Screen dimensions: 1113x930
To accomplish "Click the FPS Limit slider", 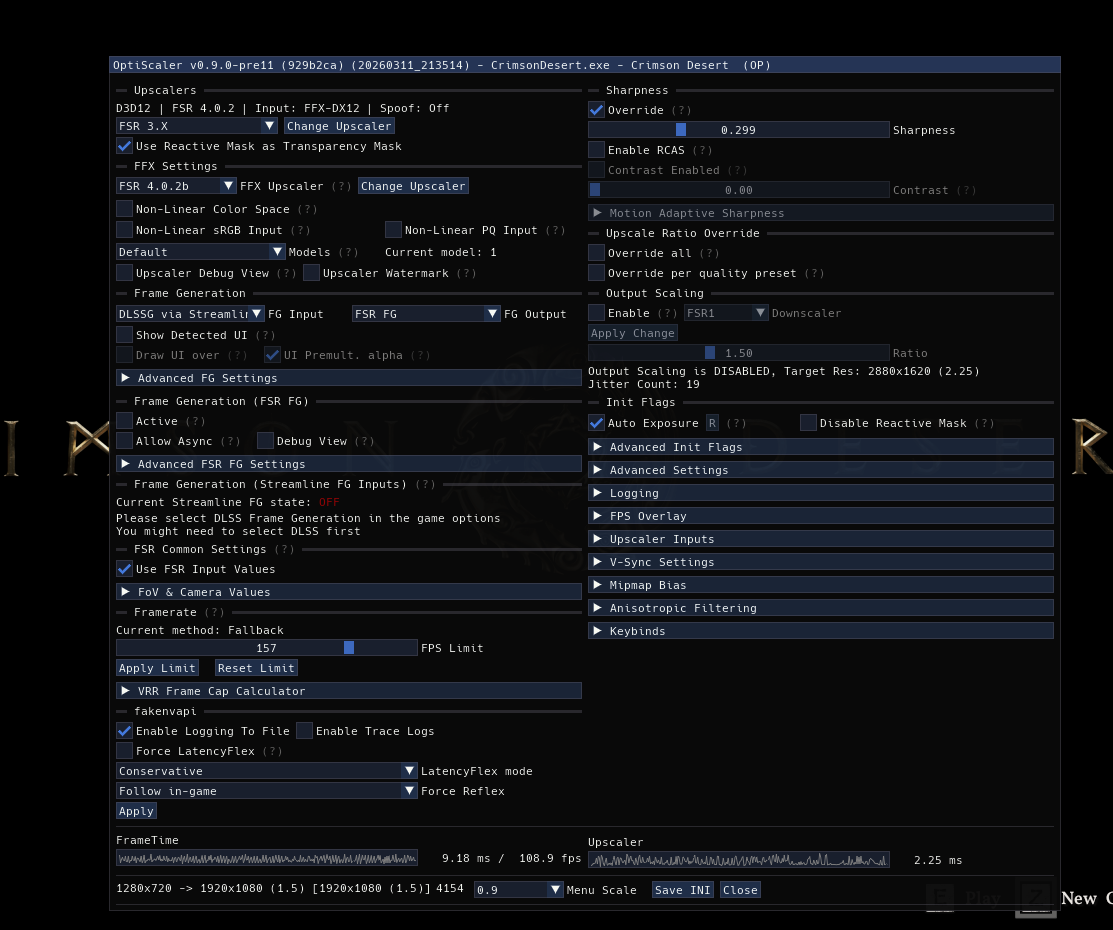I will click(x=267, y=647).
